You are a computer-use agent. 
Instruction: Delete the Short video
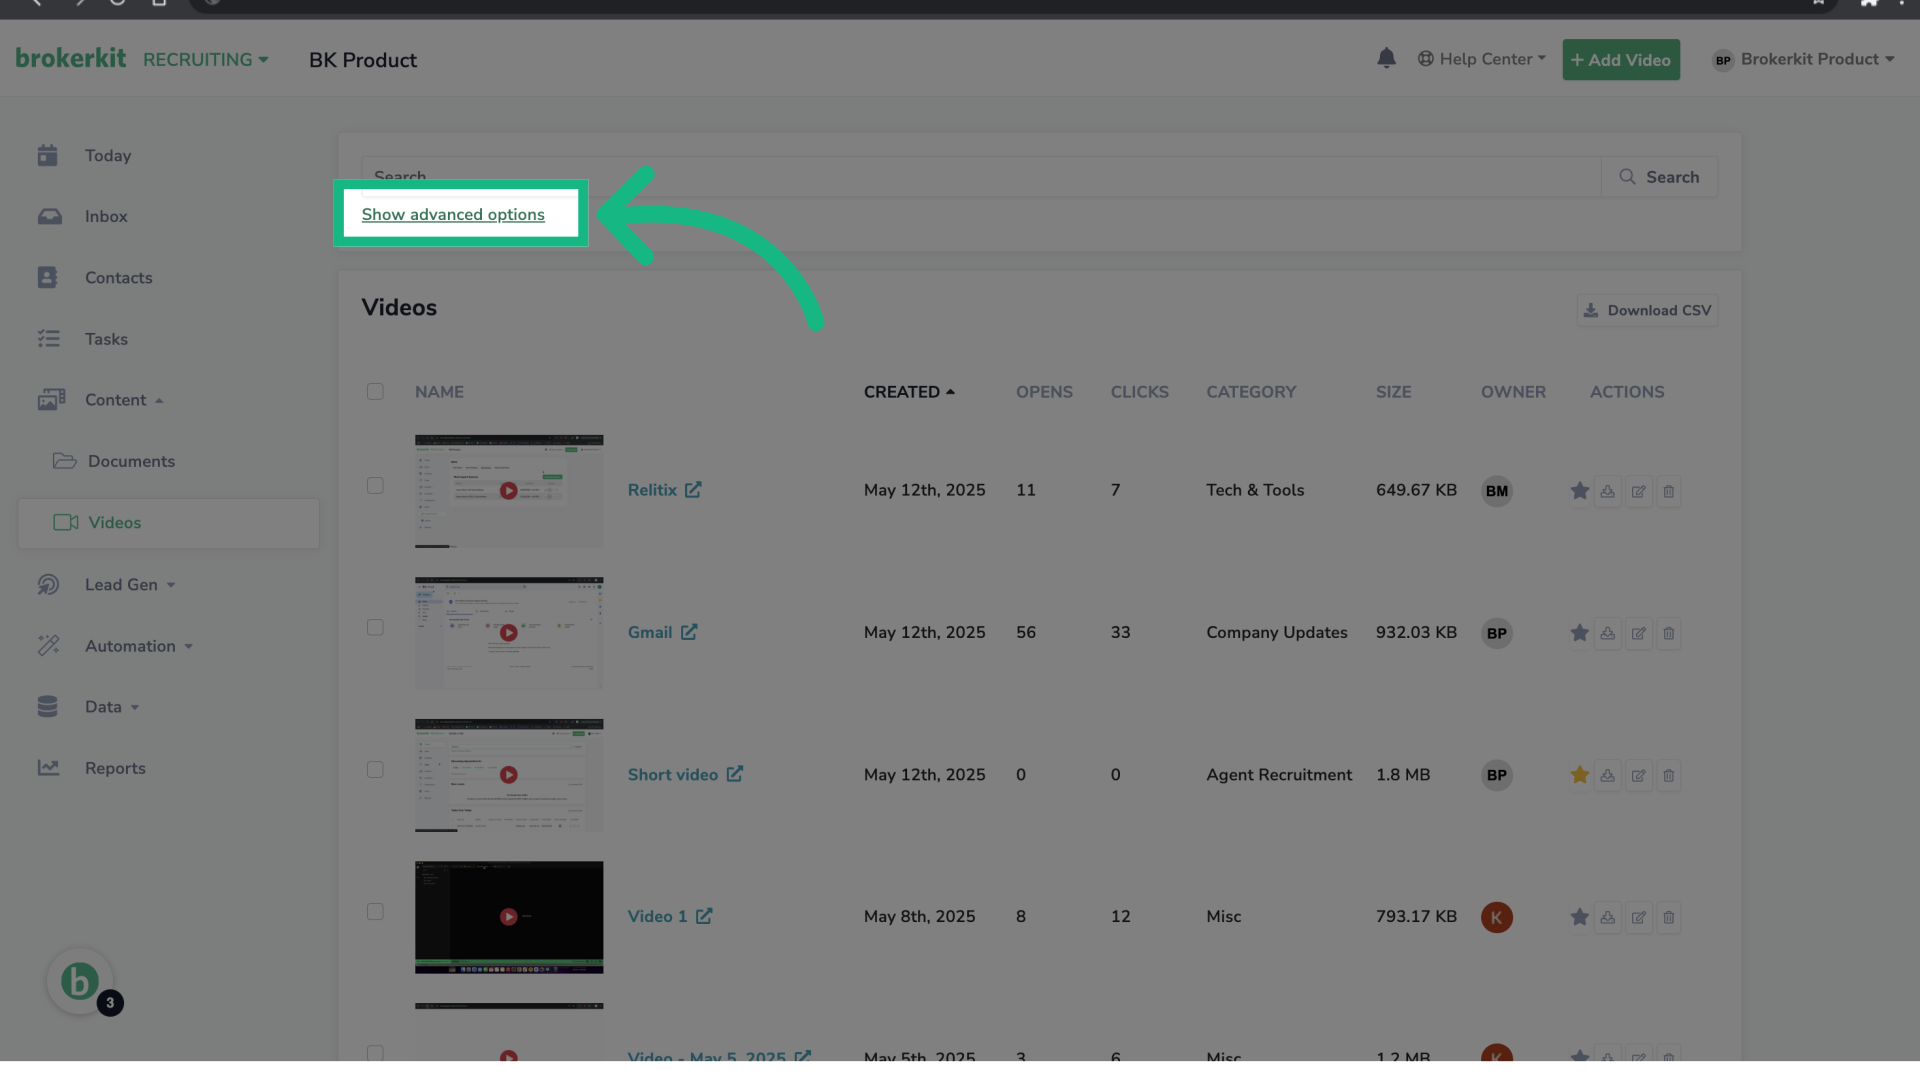tap(1668, 775)
